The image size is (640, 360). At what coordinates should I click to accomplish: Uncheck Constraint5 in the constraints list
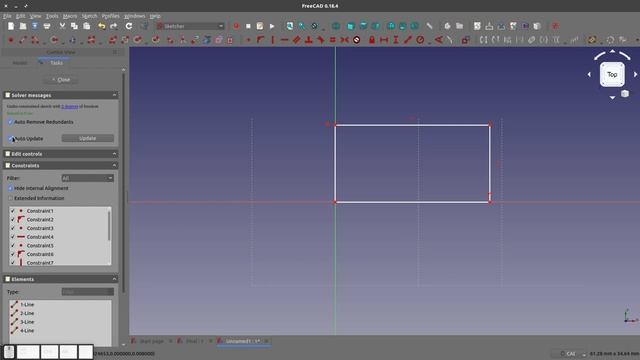(13, 246)
